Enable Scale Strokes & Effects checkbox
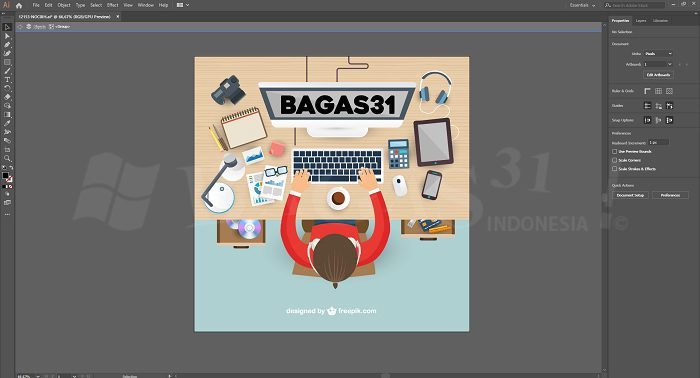 tap(615, 169)
